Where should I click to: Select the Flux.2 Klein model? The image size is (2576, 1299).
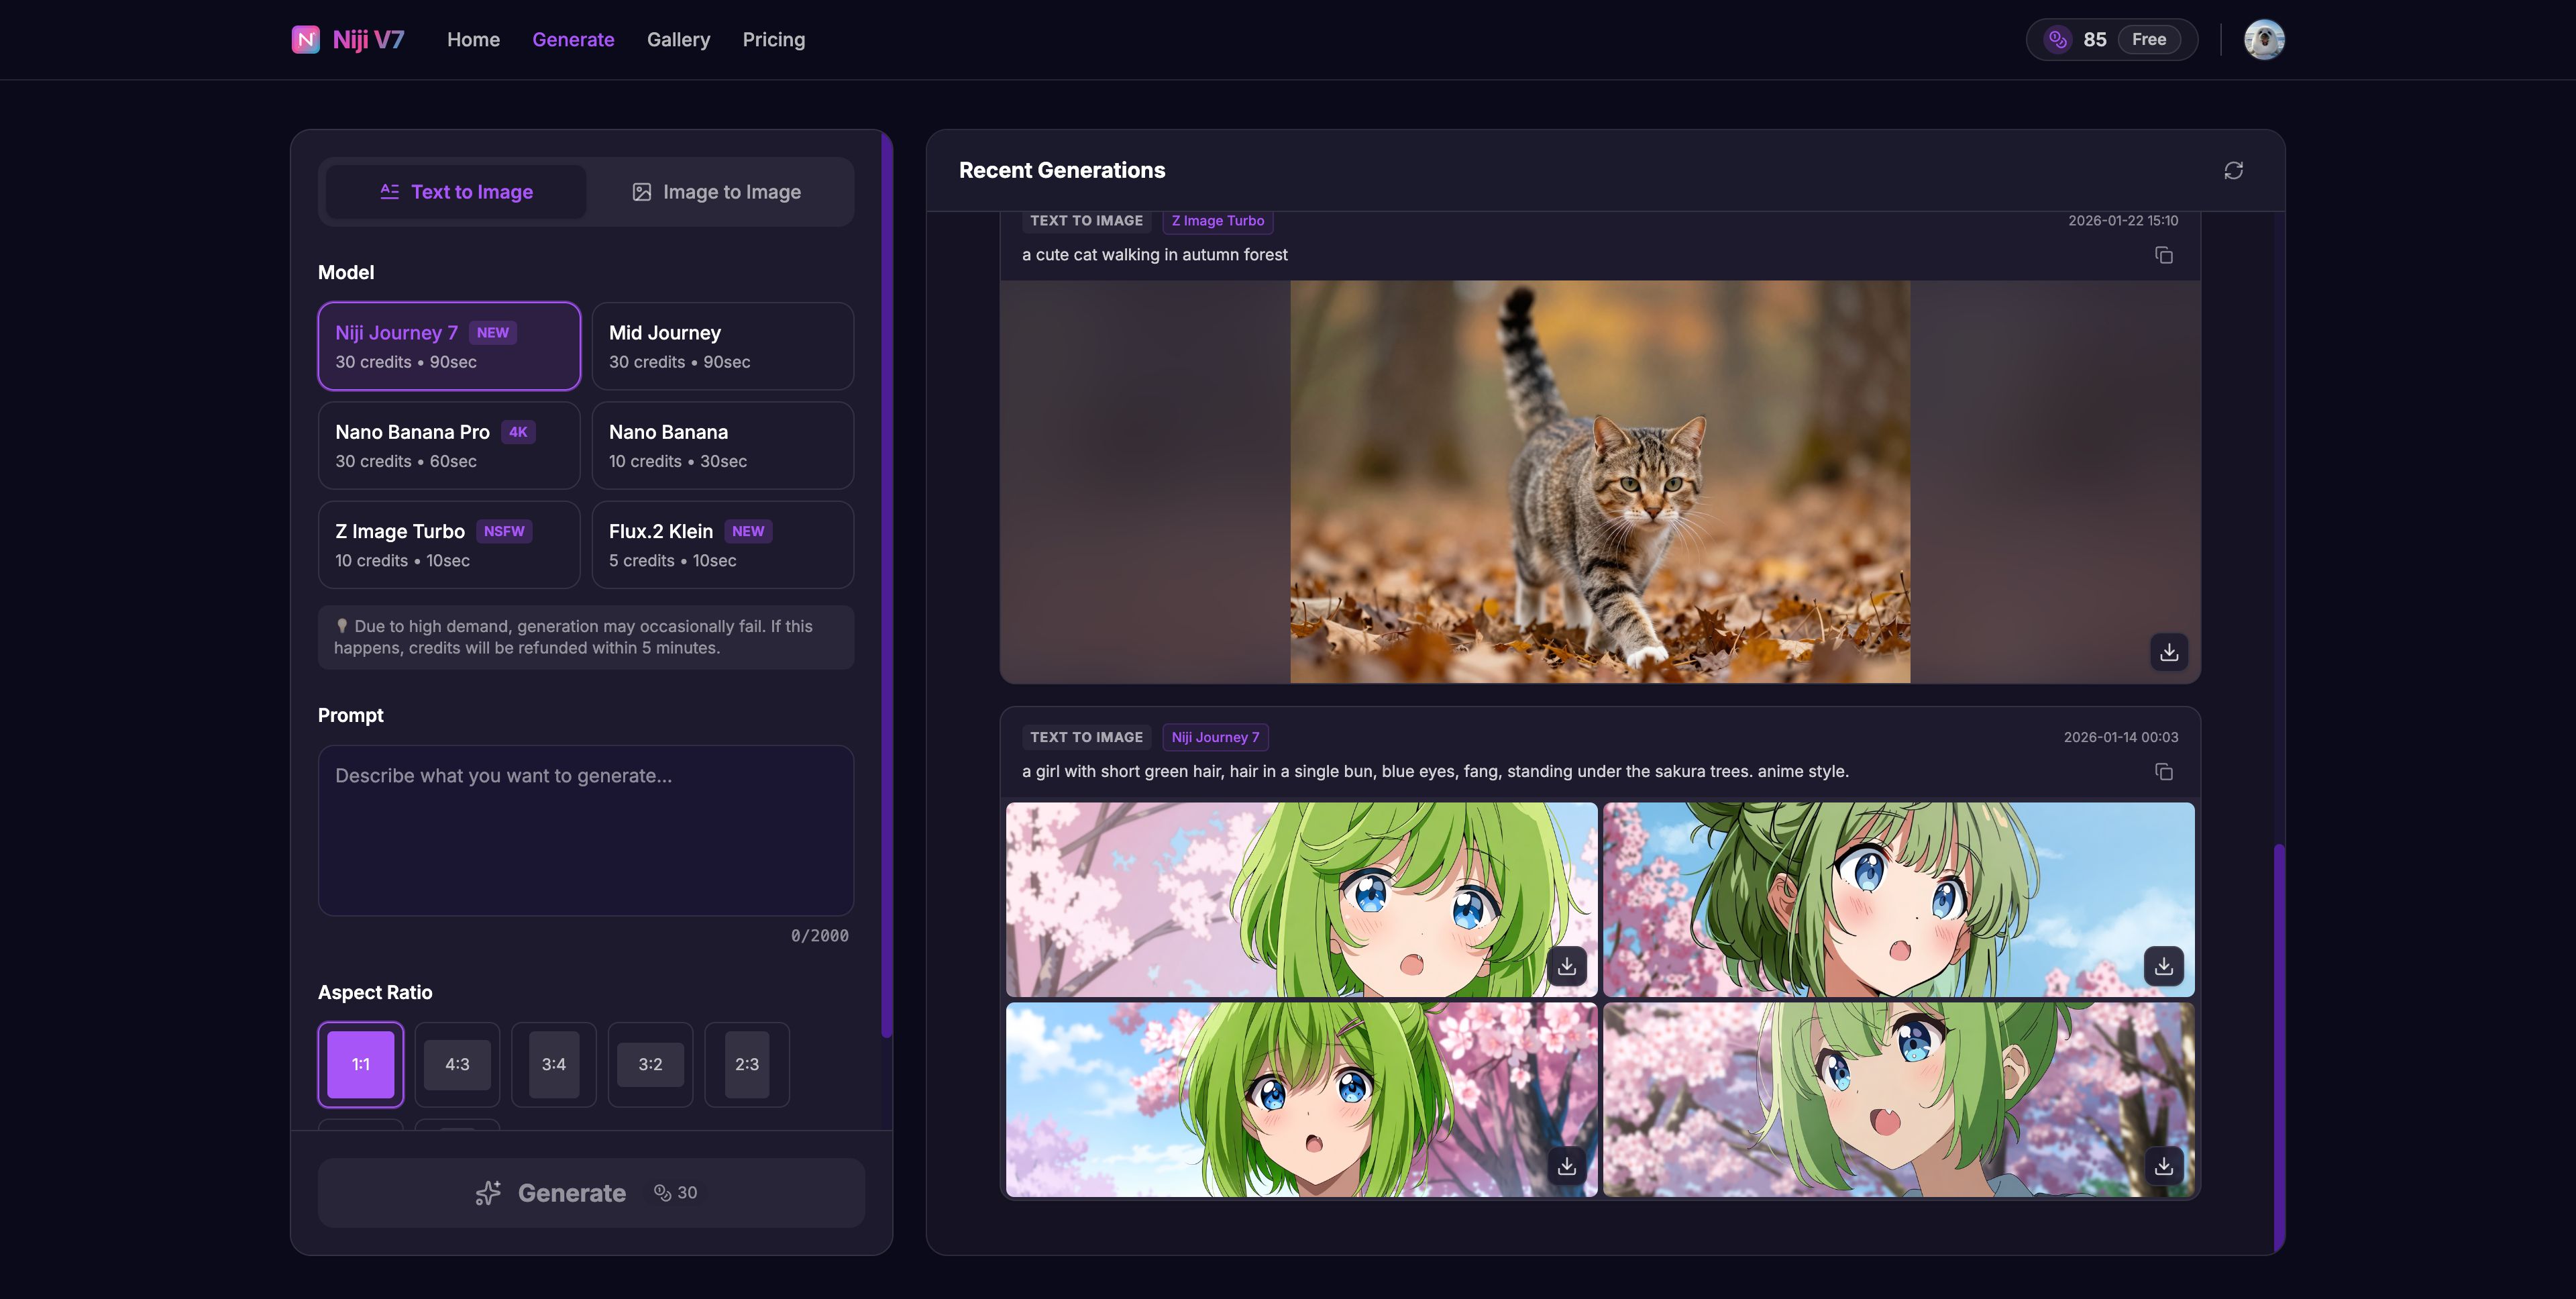[722, 544]
